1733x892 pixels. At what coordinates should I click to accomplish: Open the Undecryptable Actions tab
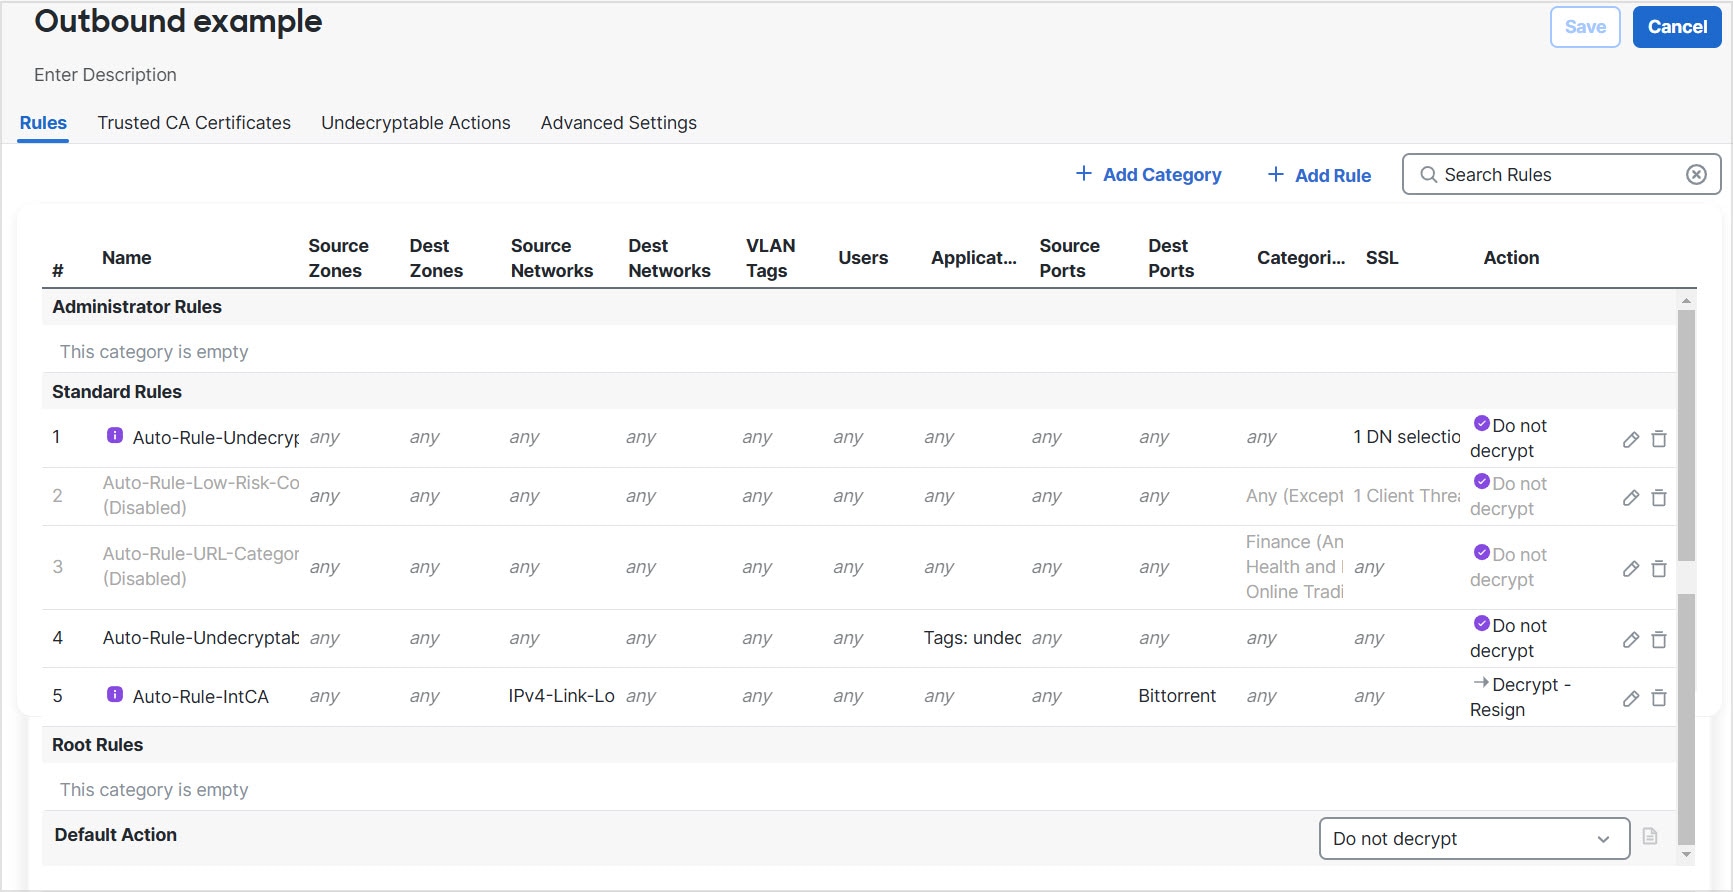coord(415,123)
